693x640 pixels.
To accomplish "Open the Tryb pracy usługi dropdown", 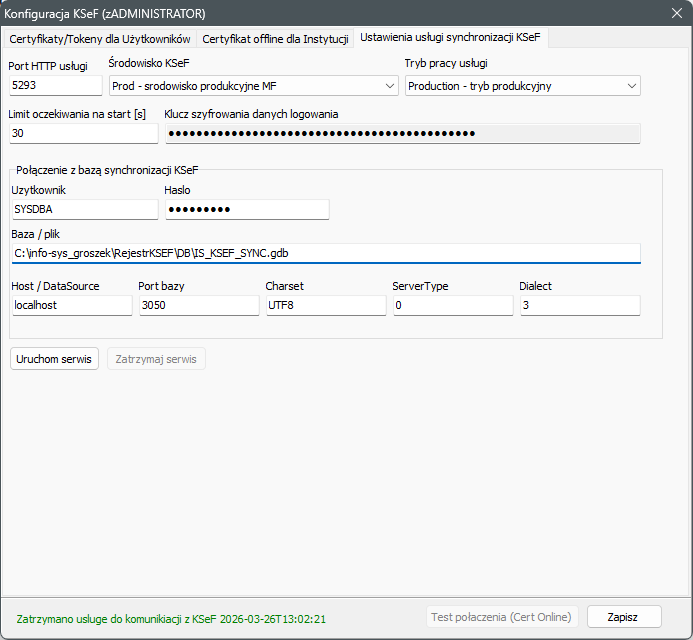I will coord(522,86).
